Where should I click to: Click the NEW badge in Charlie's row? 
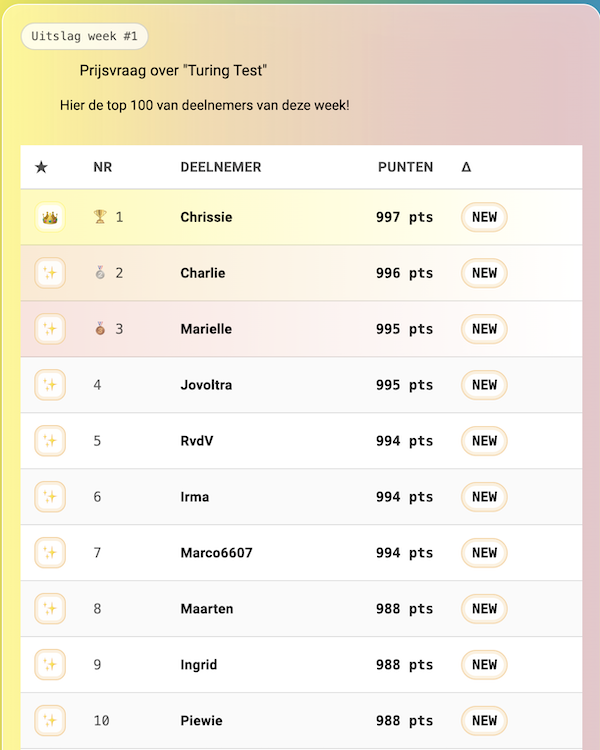coord(484,273)
